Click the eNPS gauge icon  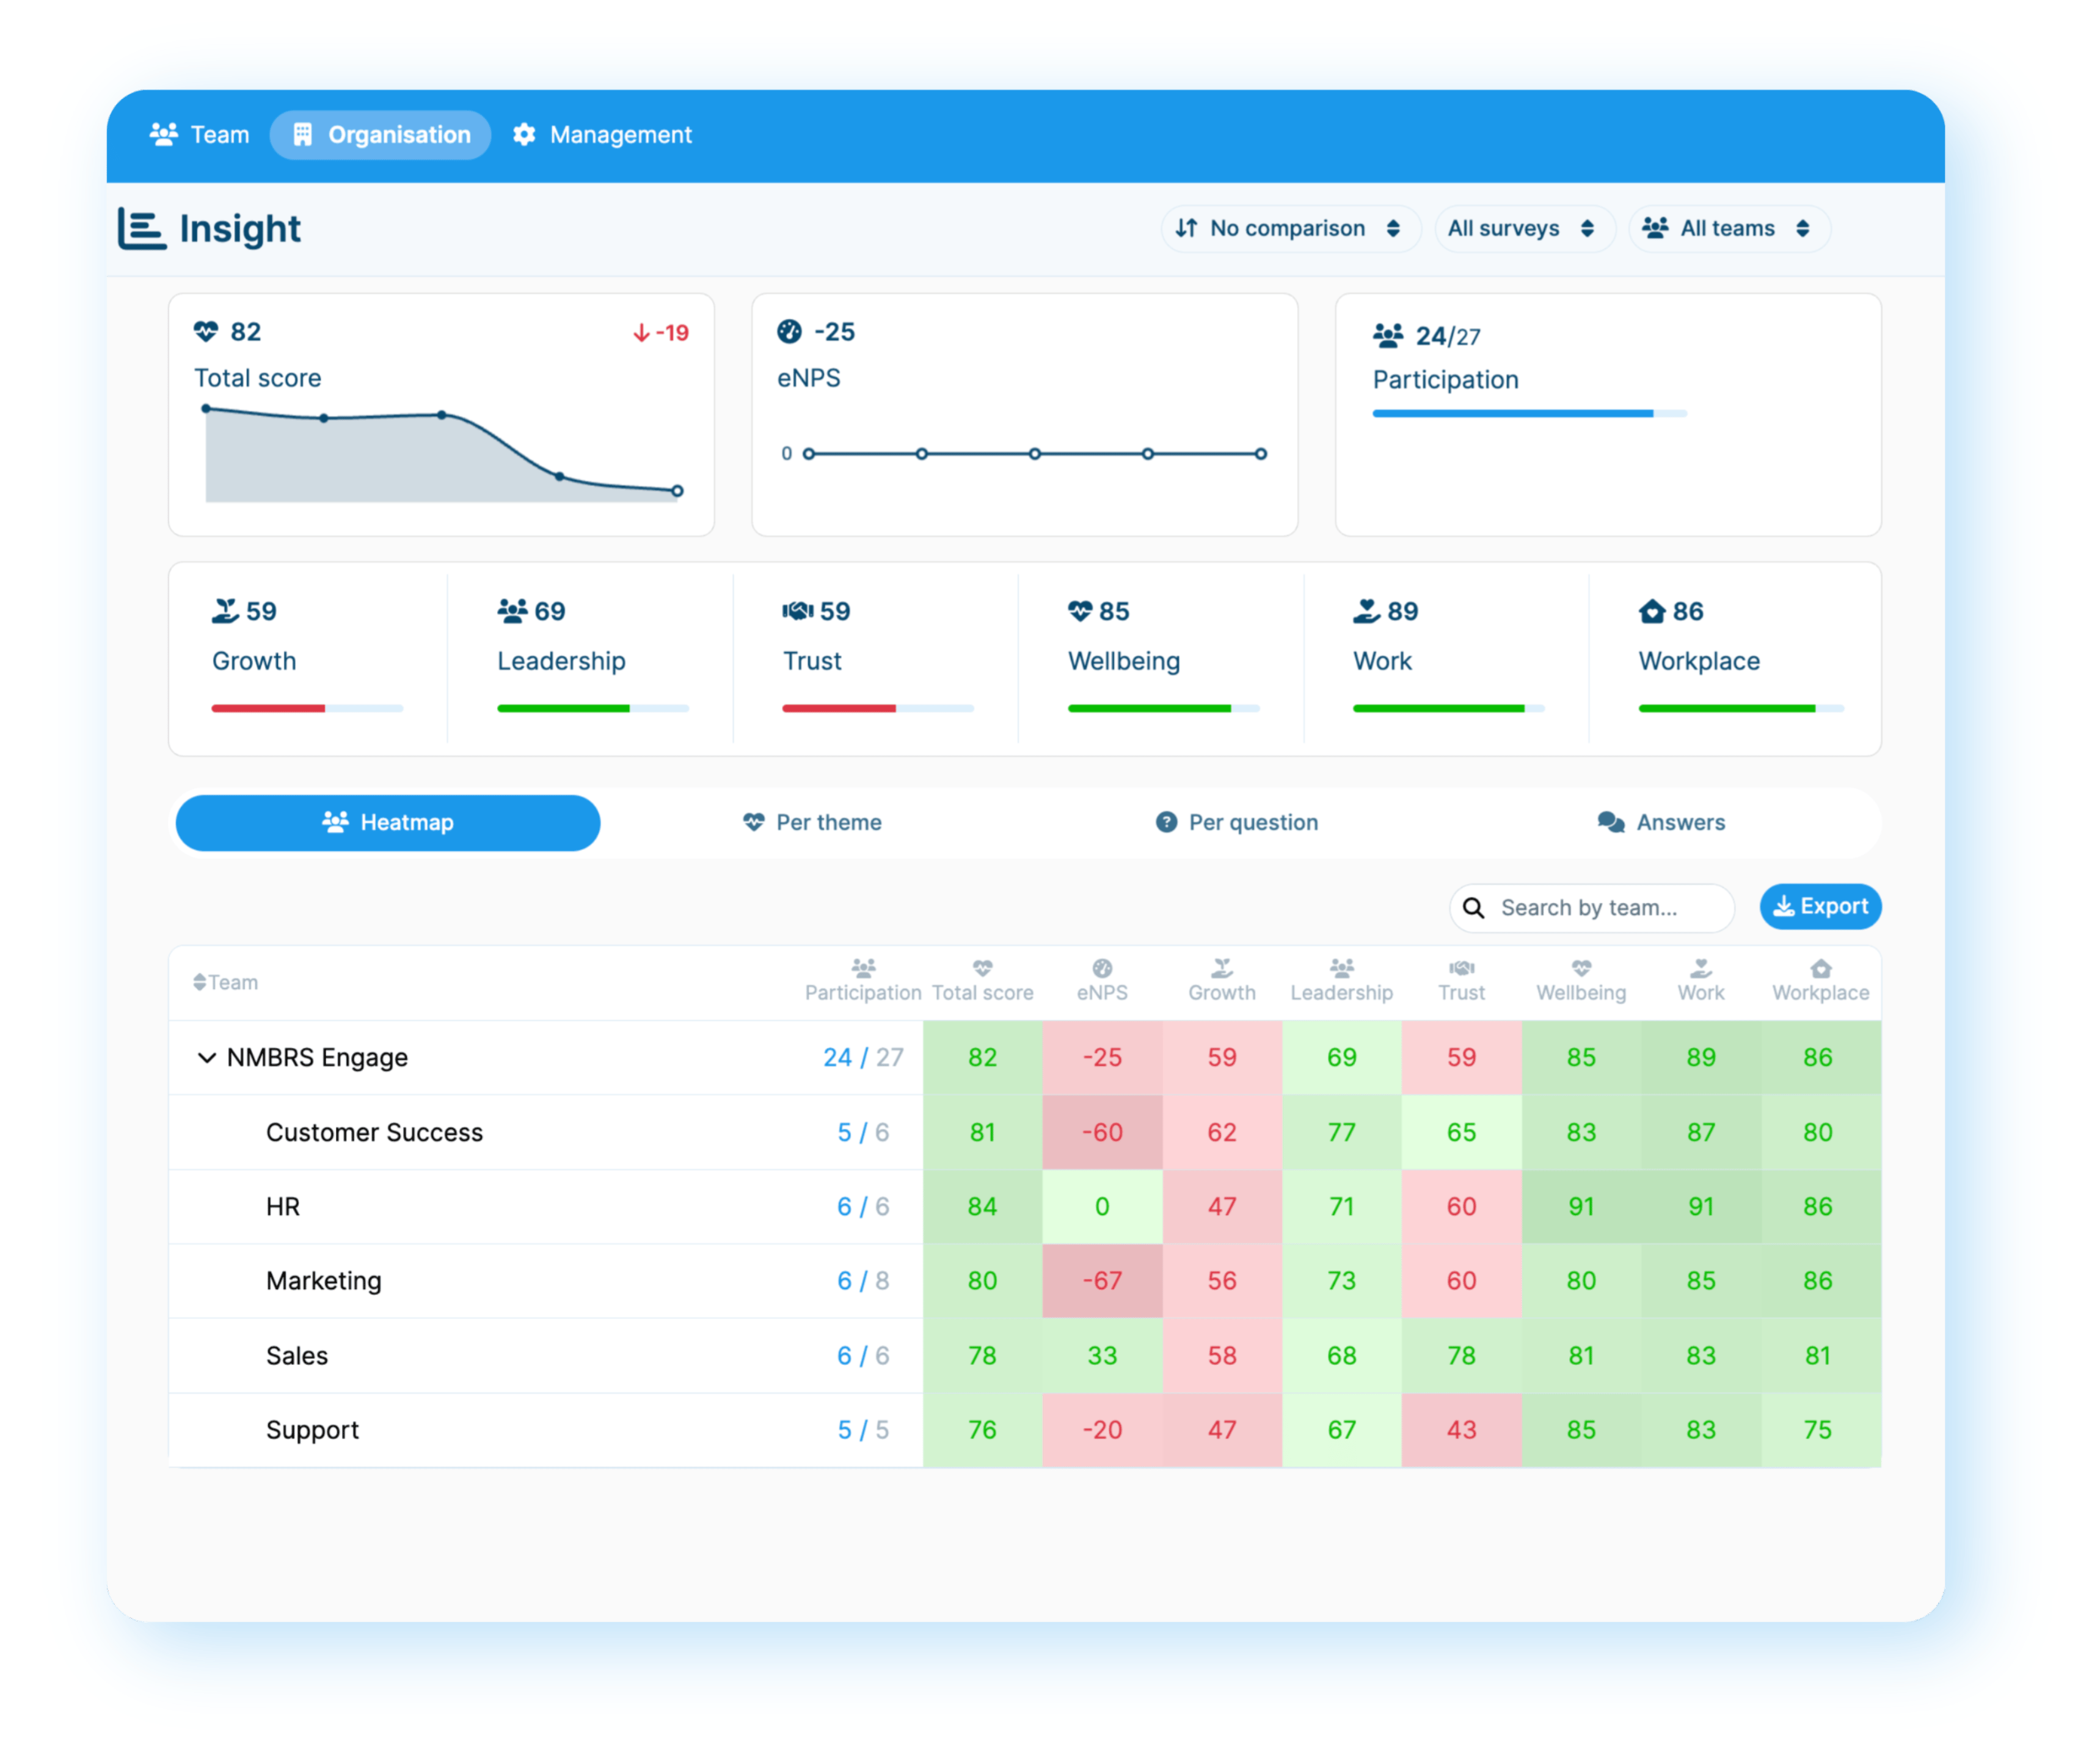[790, 332]
